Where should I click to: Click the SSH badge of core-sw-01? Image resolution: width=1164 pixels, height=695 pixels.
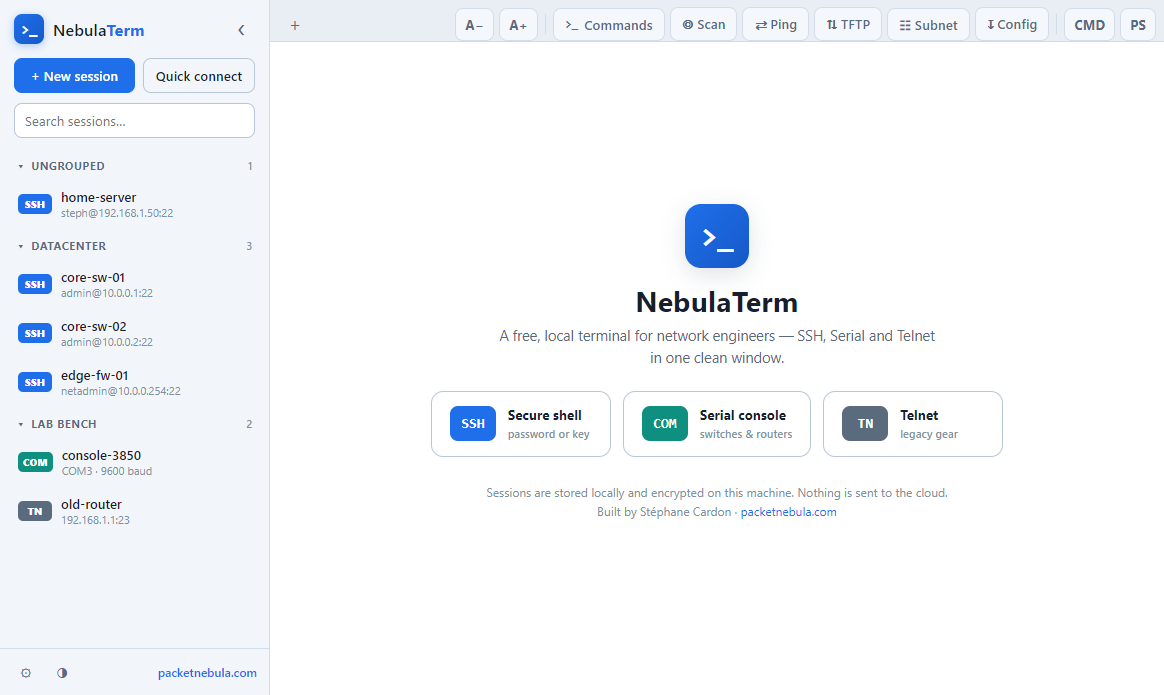35,284
